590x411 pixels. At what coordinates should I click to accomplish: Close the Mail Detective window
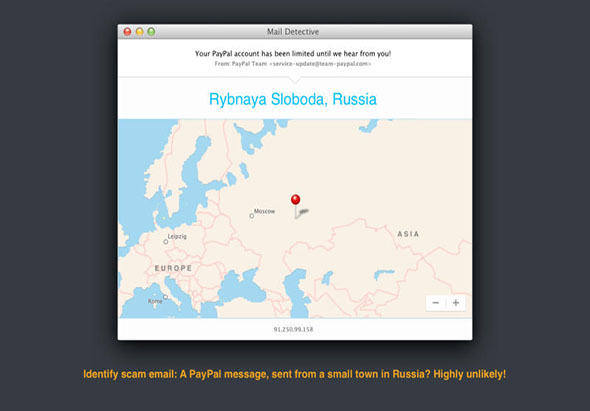128,32
